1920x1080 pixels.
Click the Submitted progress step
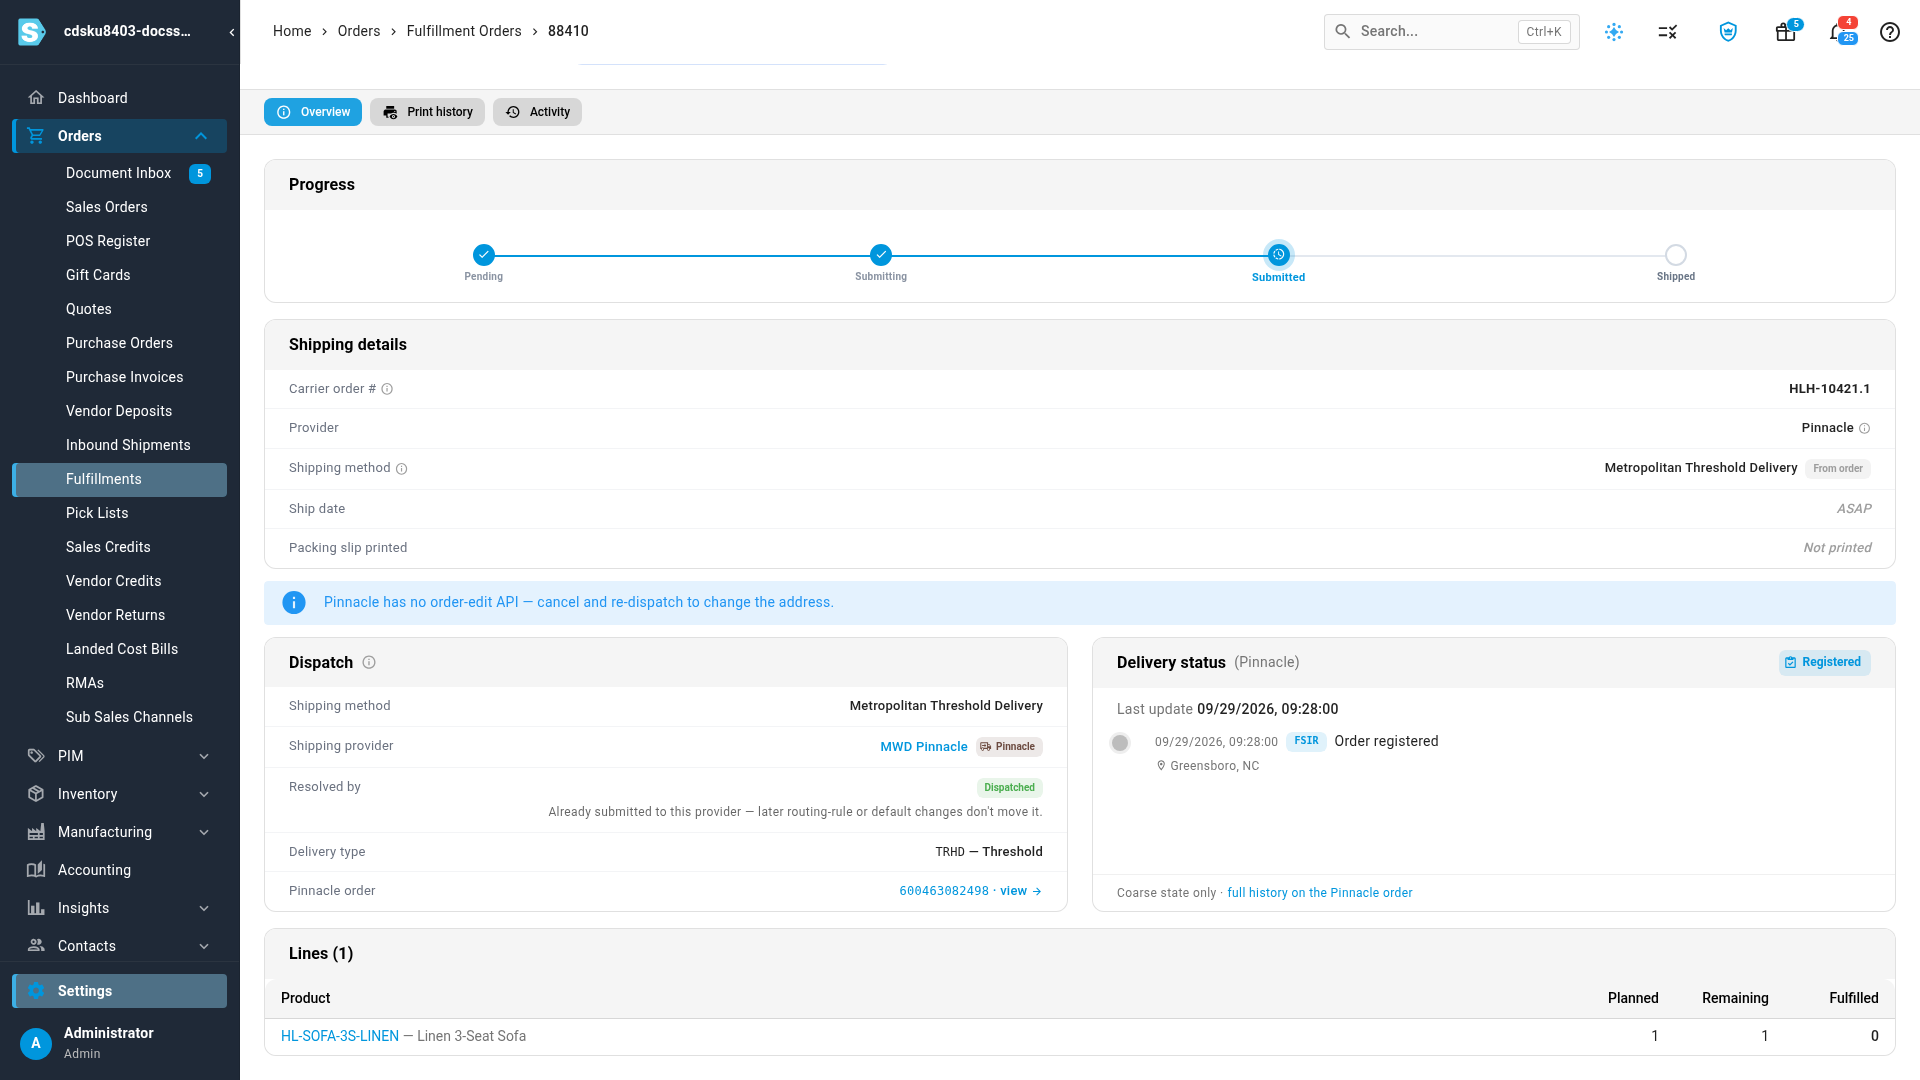click(x=1278, y=255)
